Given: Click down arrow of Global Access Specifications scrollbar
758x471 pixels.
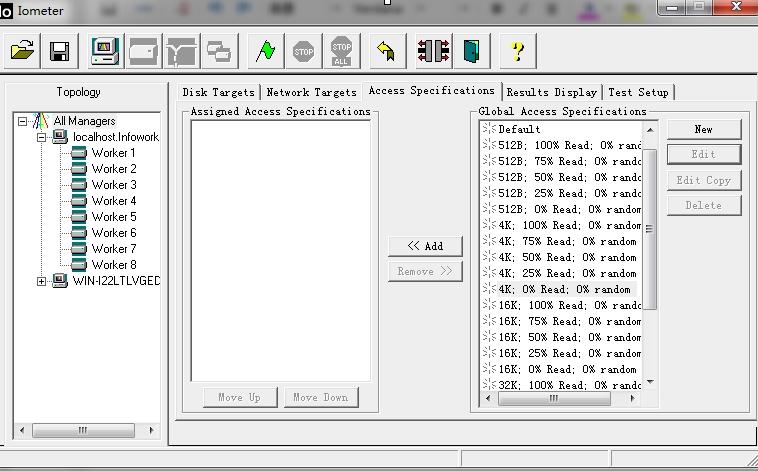Looking at the screenshot, I should (x=650, y=381).
